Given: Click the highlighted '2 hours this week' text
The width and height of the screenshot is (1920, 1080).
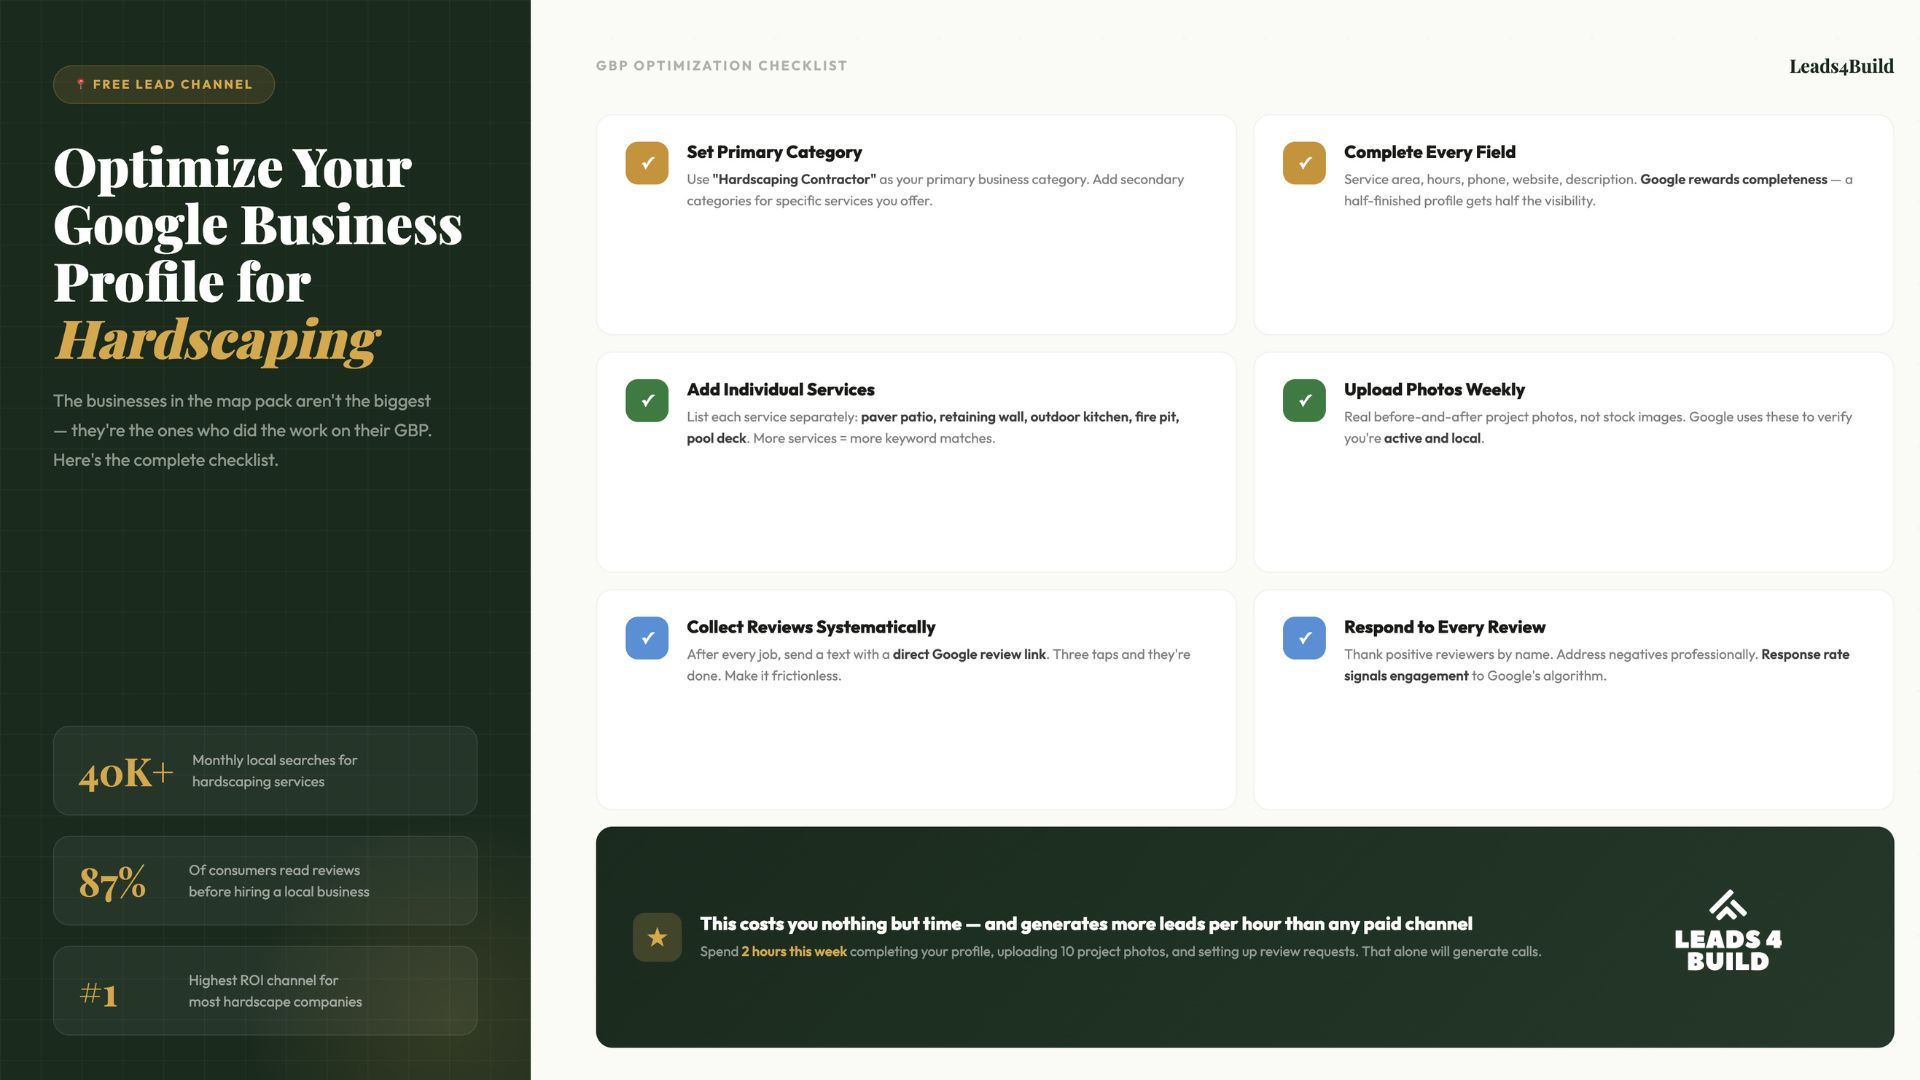Looking at the screenshot, I should 794,952.
